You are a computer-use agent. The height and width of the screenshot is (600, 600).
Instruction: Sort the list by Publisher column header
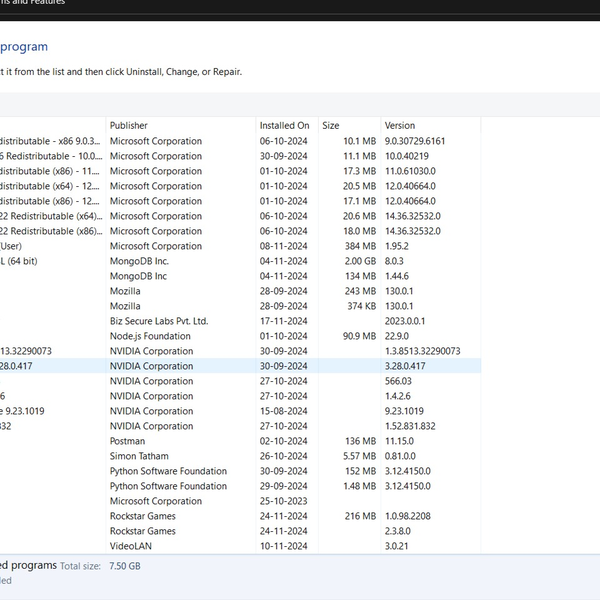[128, 126]
